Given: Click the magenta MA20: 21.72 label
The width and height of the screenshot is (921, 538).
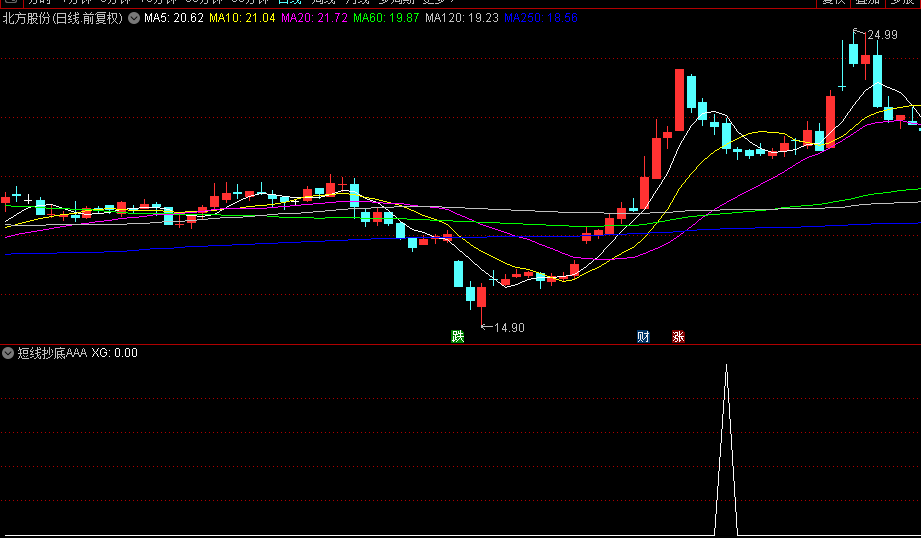Looking at the screenshot, I should (314, 18).
